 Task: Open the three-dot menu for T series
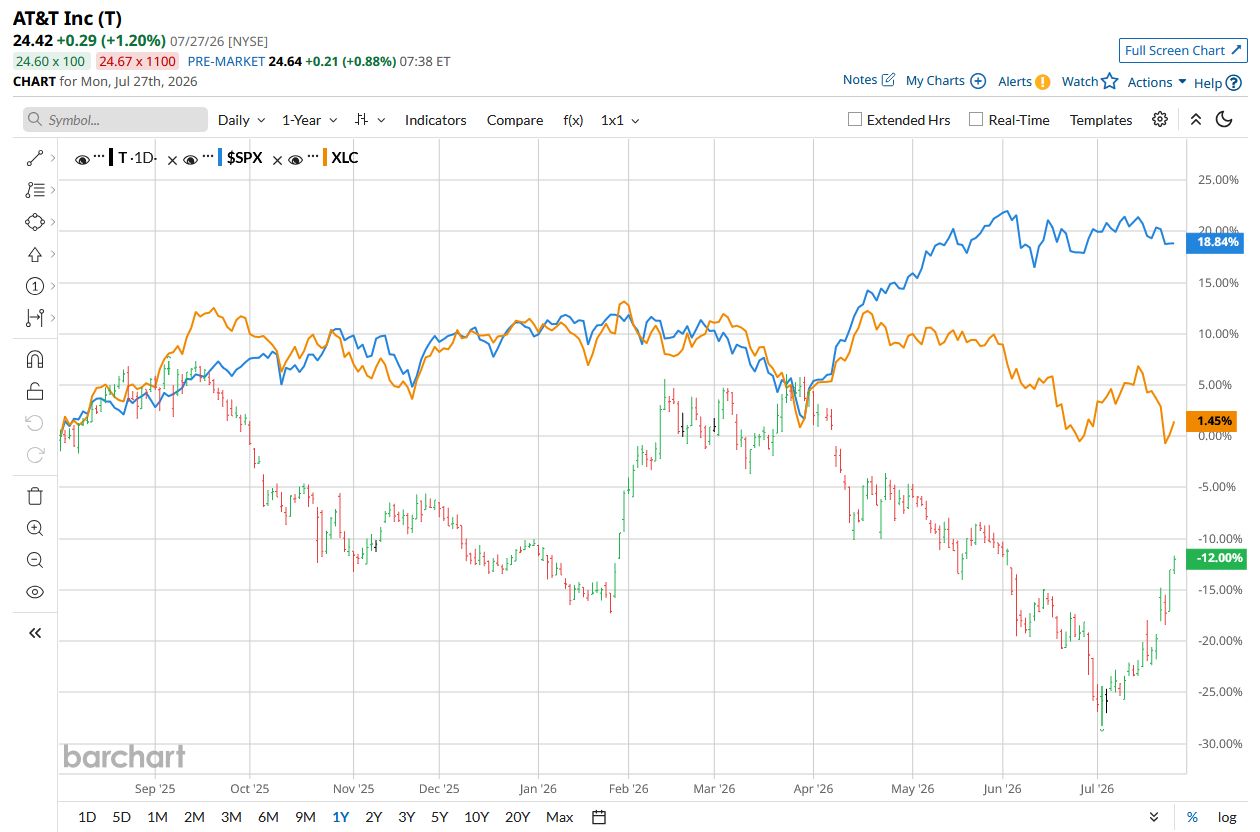coord(99,157)
